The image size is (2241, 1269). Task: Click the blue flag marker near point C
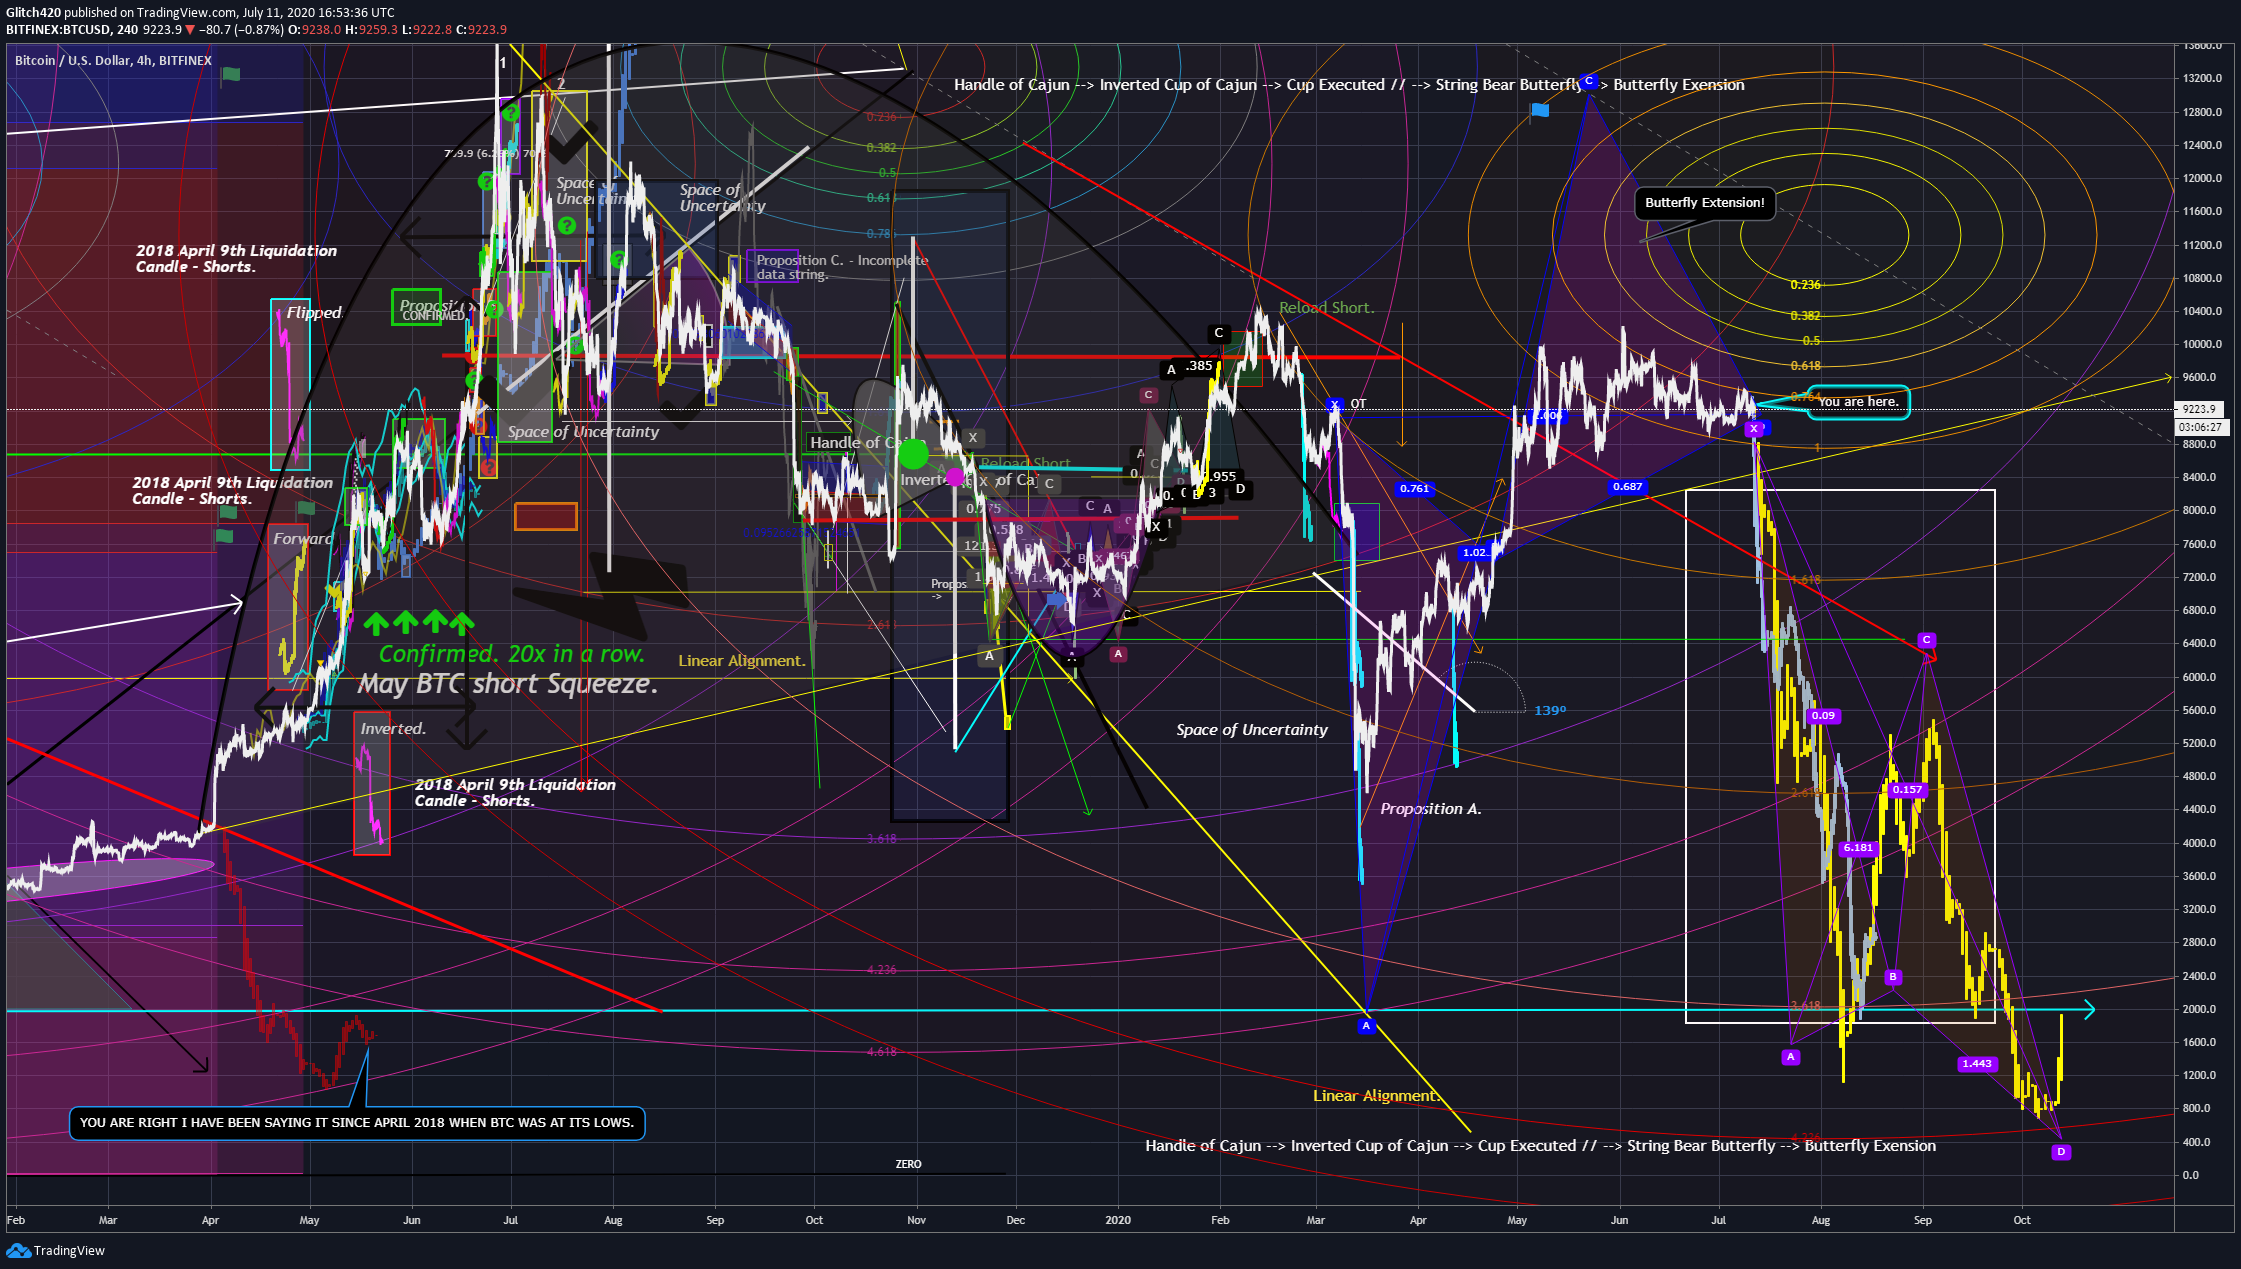[x=1540, y=110]
